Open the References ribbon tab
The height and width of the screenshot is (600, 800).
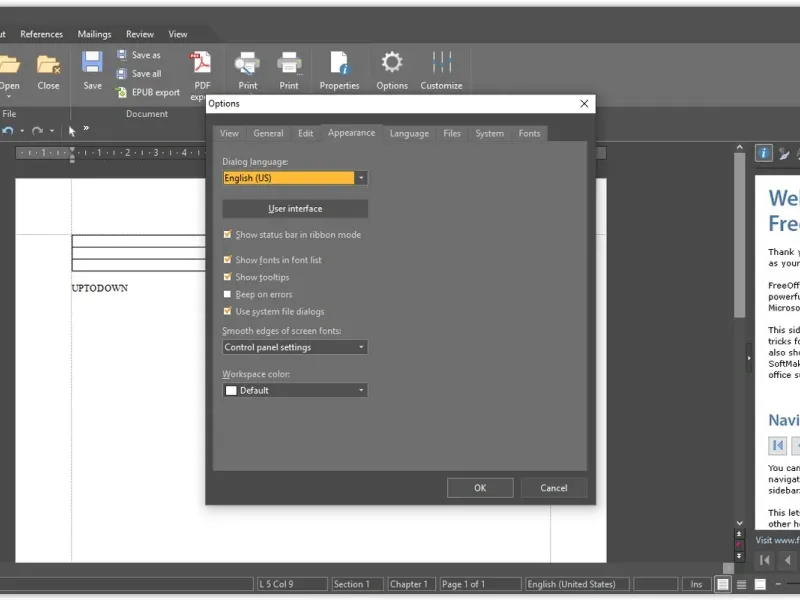tap(41, 34)
